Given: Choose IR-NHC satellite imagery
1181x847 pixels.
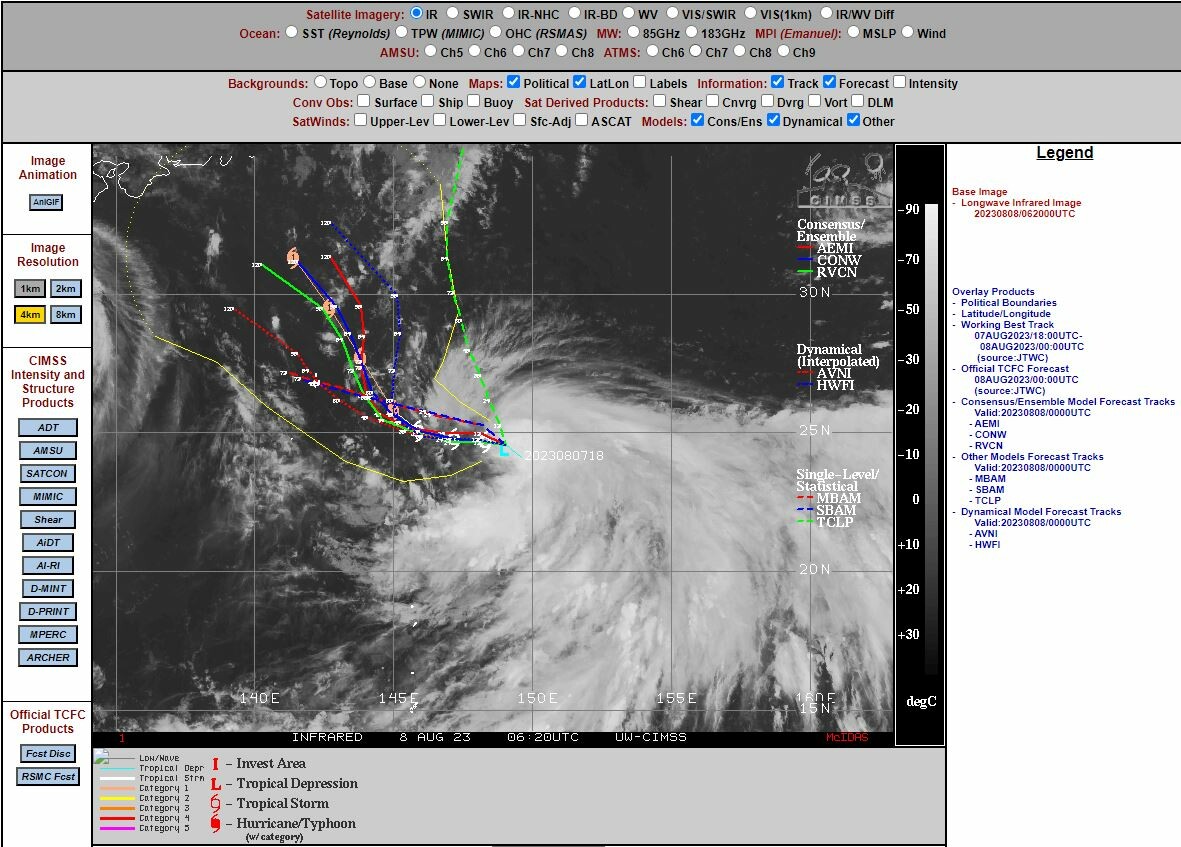Looking at the screenshot, I should (x=508, y=13).
